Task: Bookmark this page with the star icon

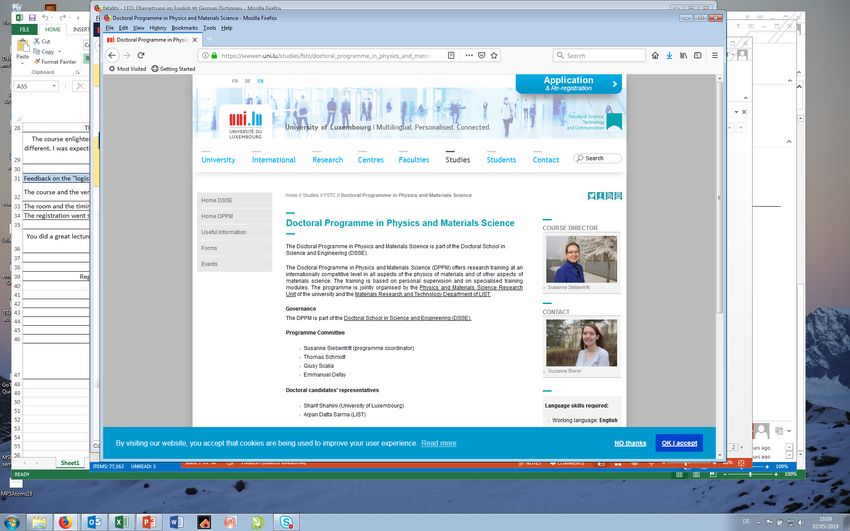Action: point(494,55)
